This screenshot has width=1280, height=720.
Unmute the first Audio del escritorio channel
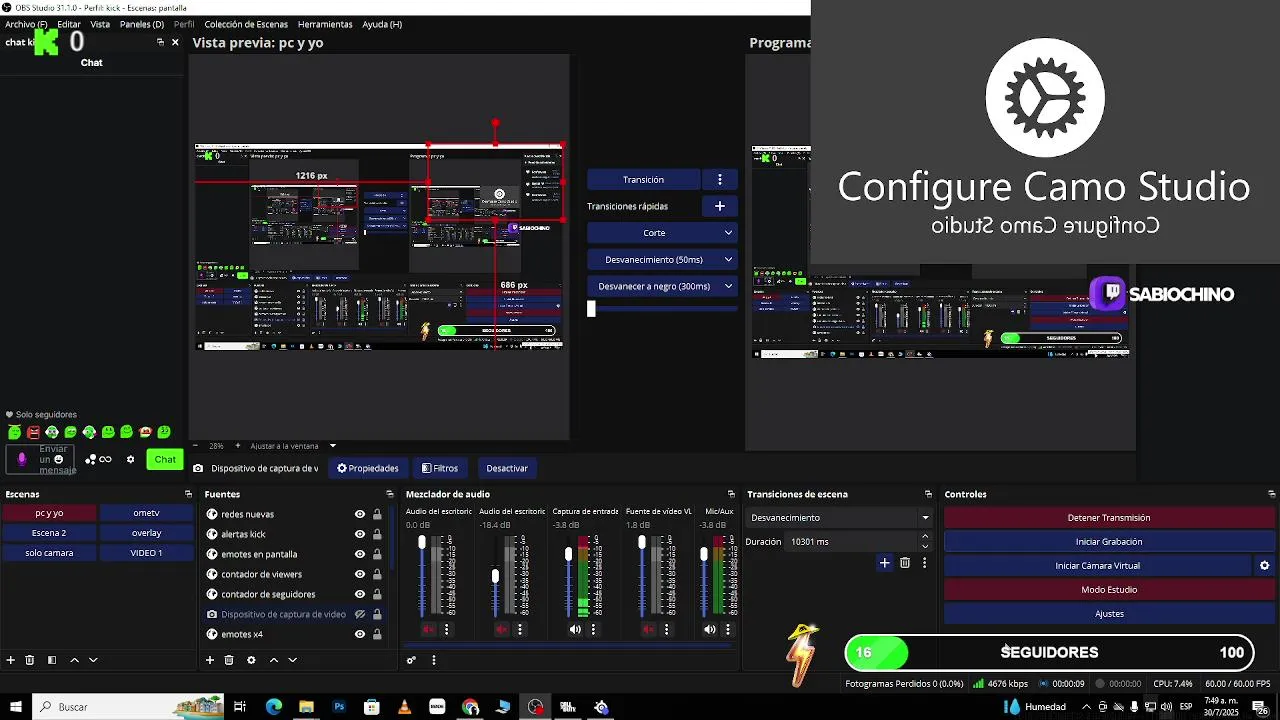click(x=429, y=630)
